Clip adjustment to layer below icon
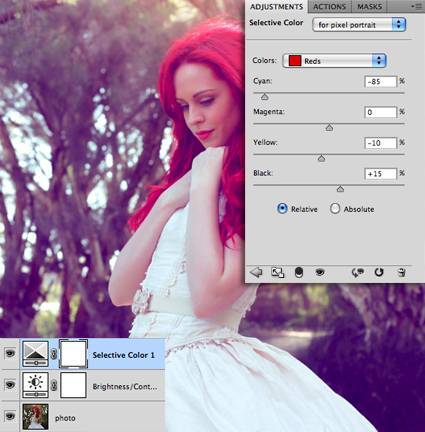This screenshot has height=432, width=425. (x=299, y=272)
